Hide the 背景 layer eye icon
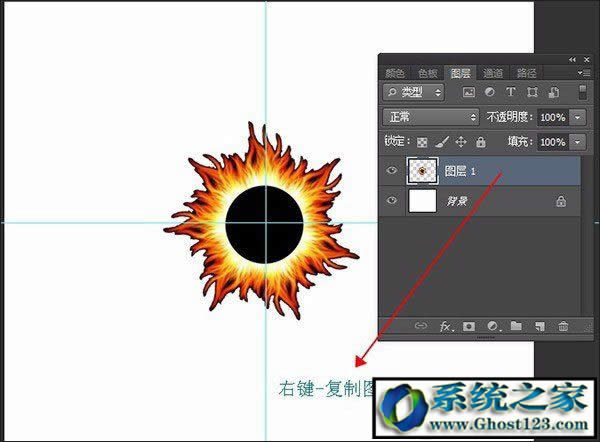 [x=391, y=201]
